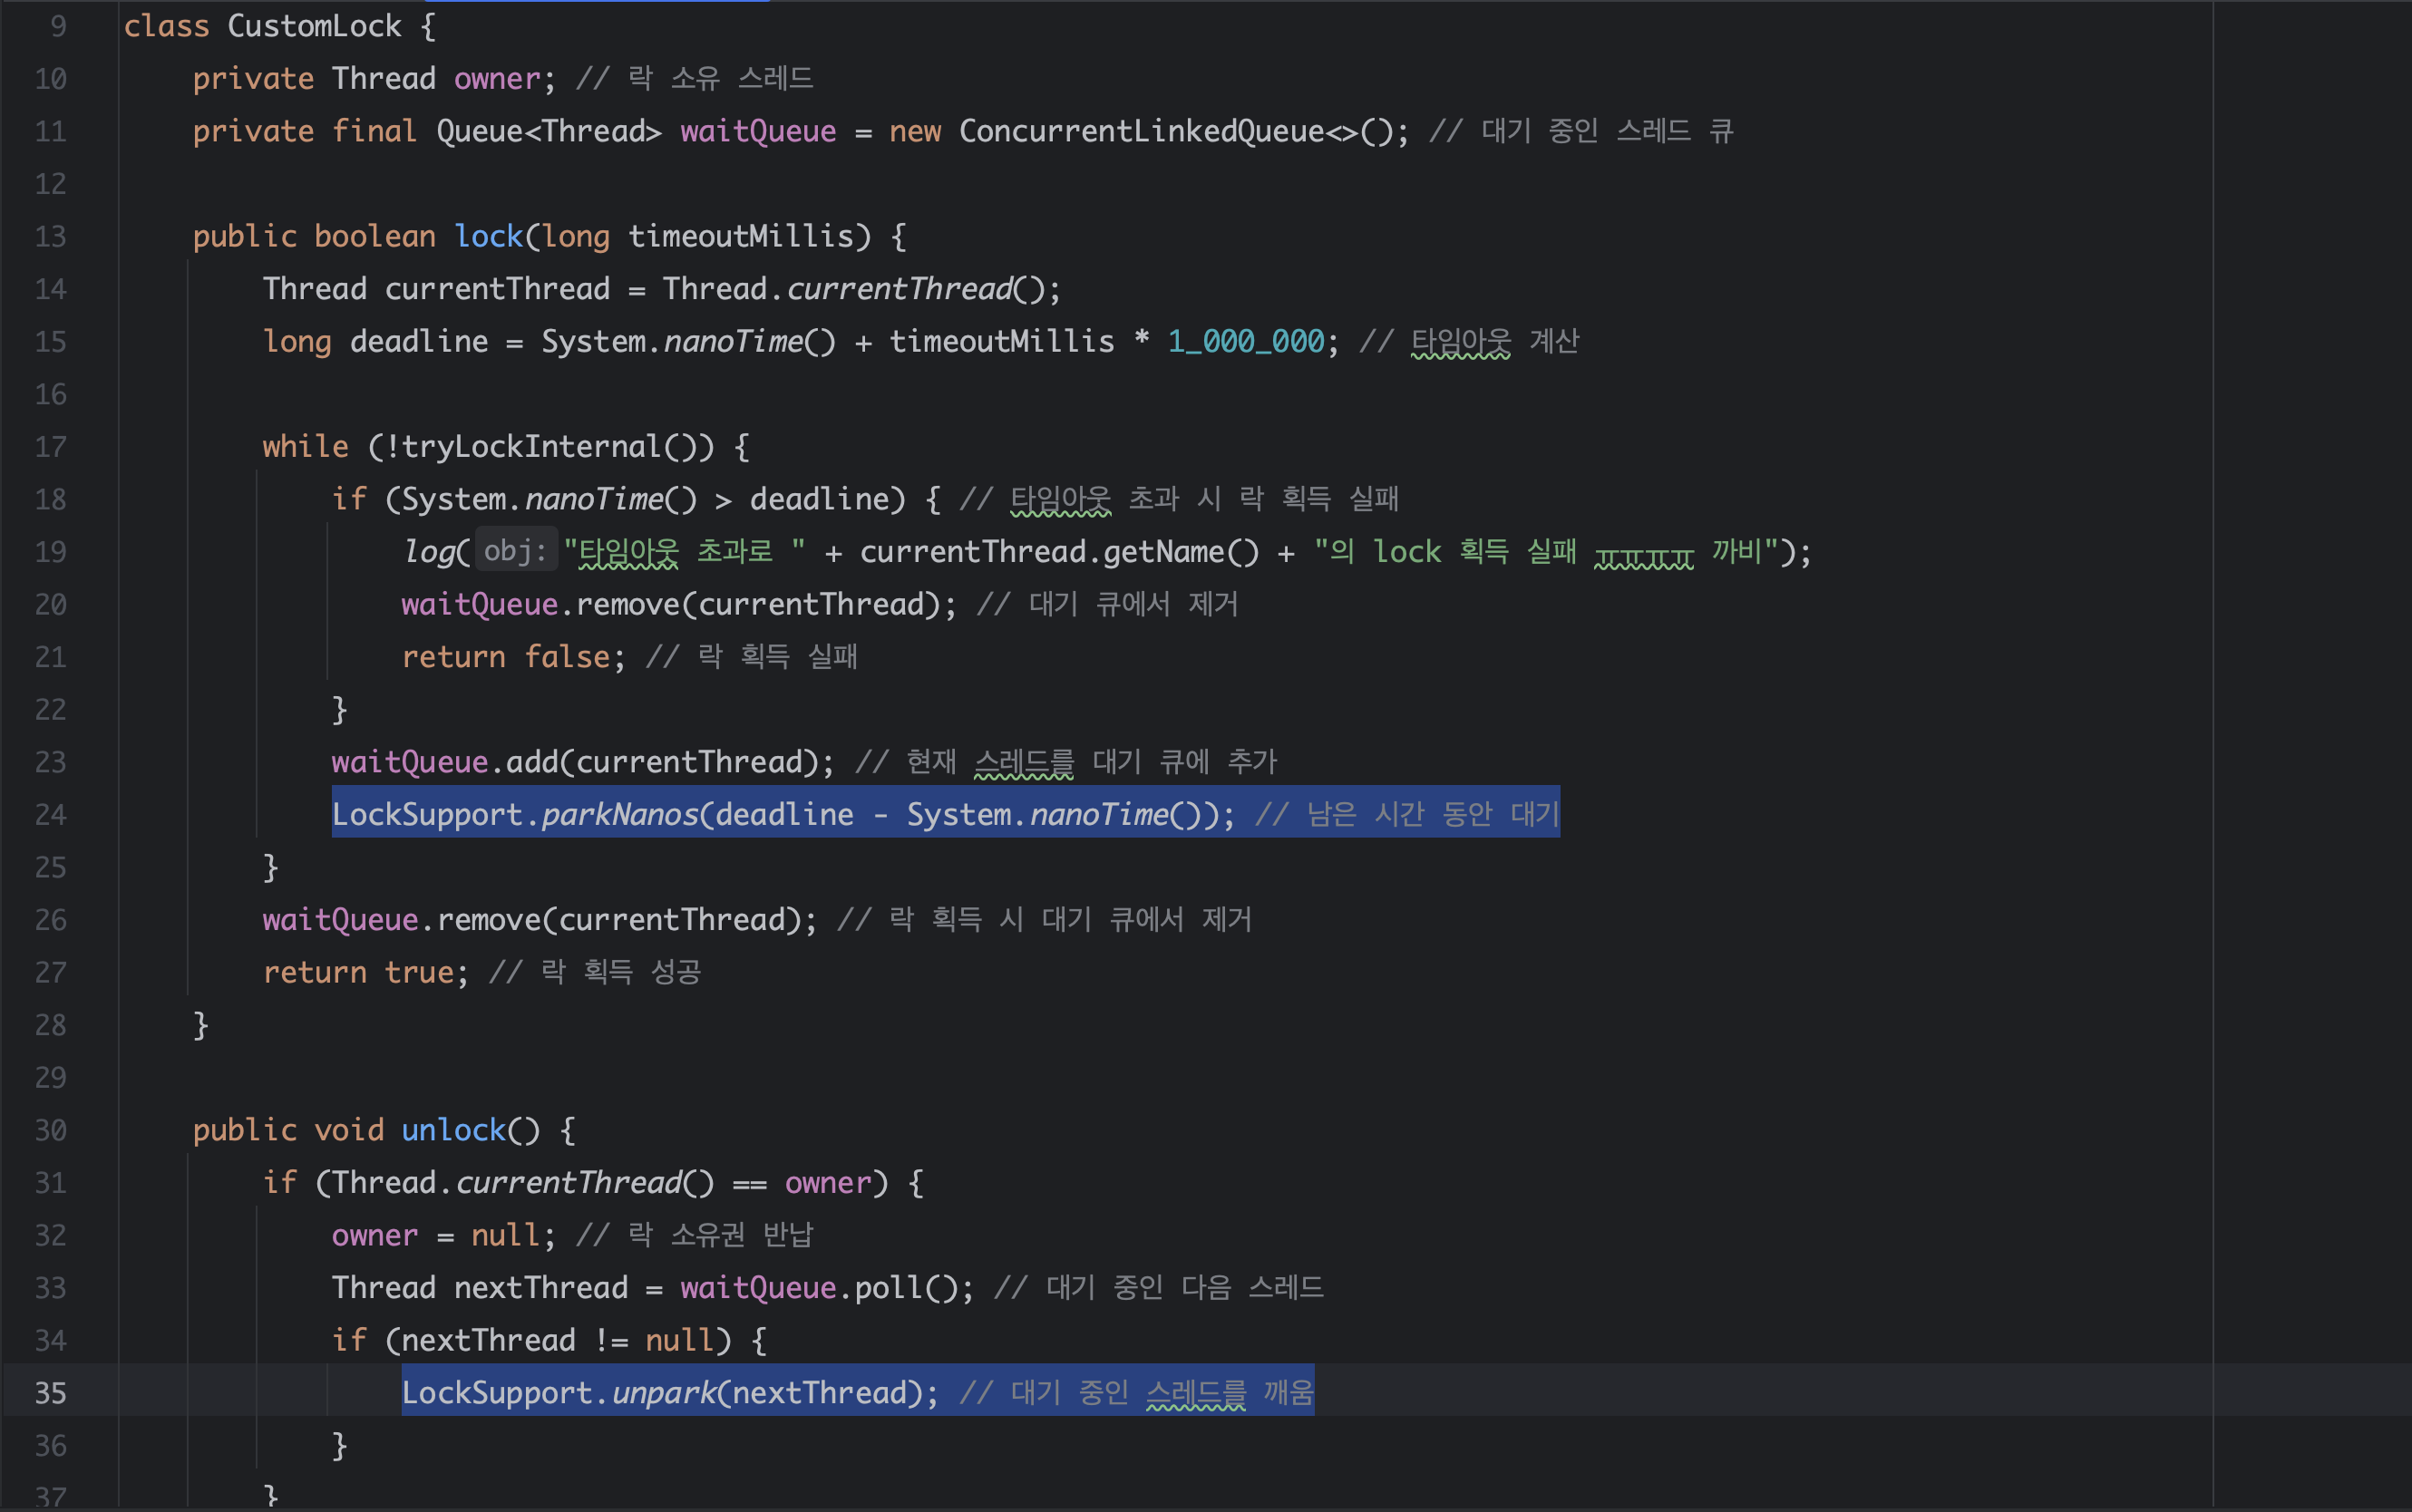Screen dimensions: 2412x1512
Task: Click unpark in the highlighted line 35
Action: tap(664, 1392)
